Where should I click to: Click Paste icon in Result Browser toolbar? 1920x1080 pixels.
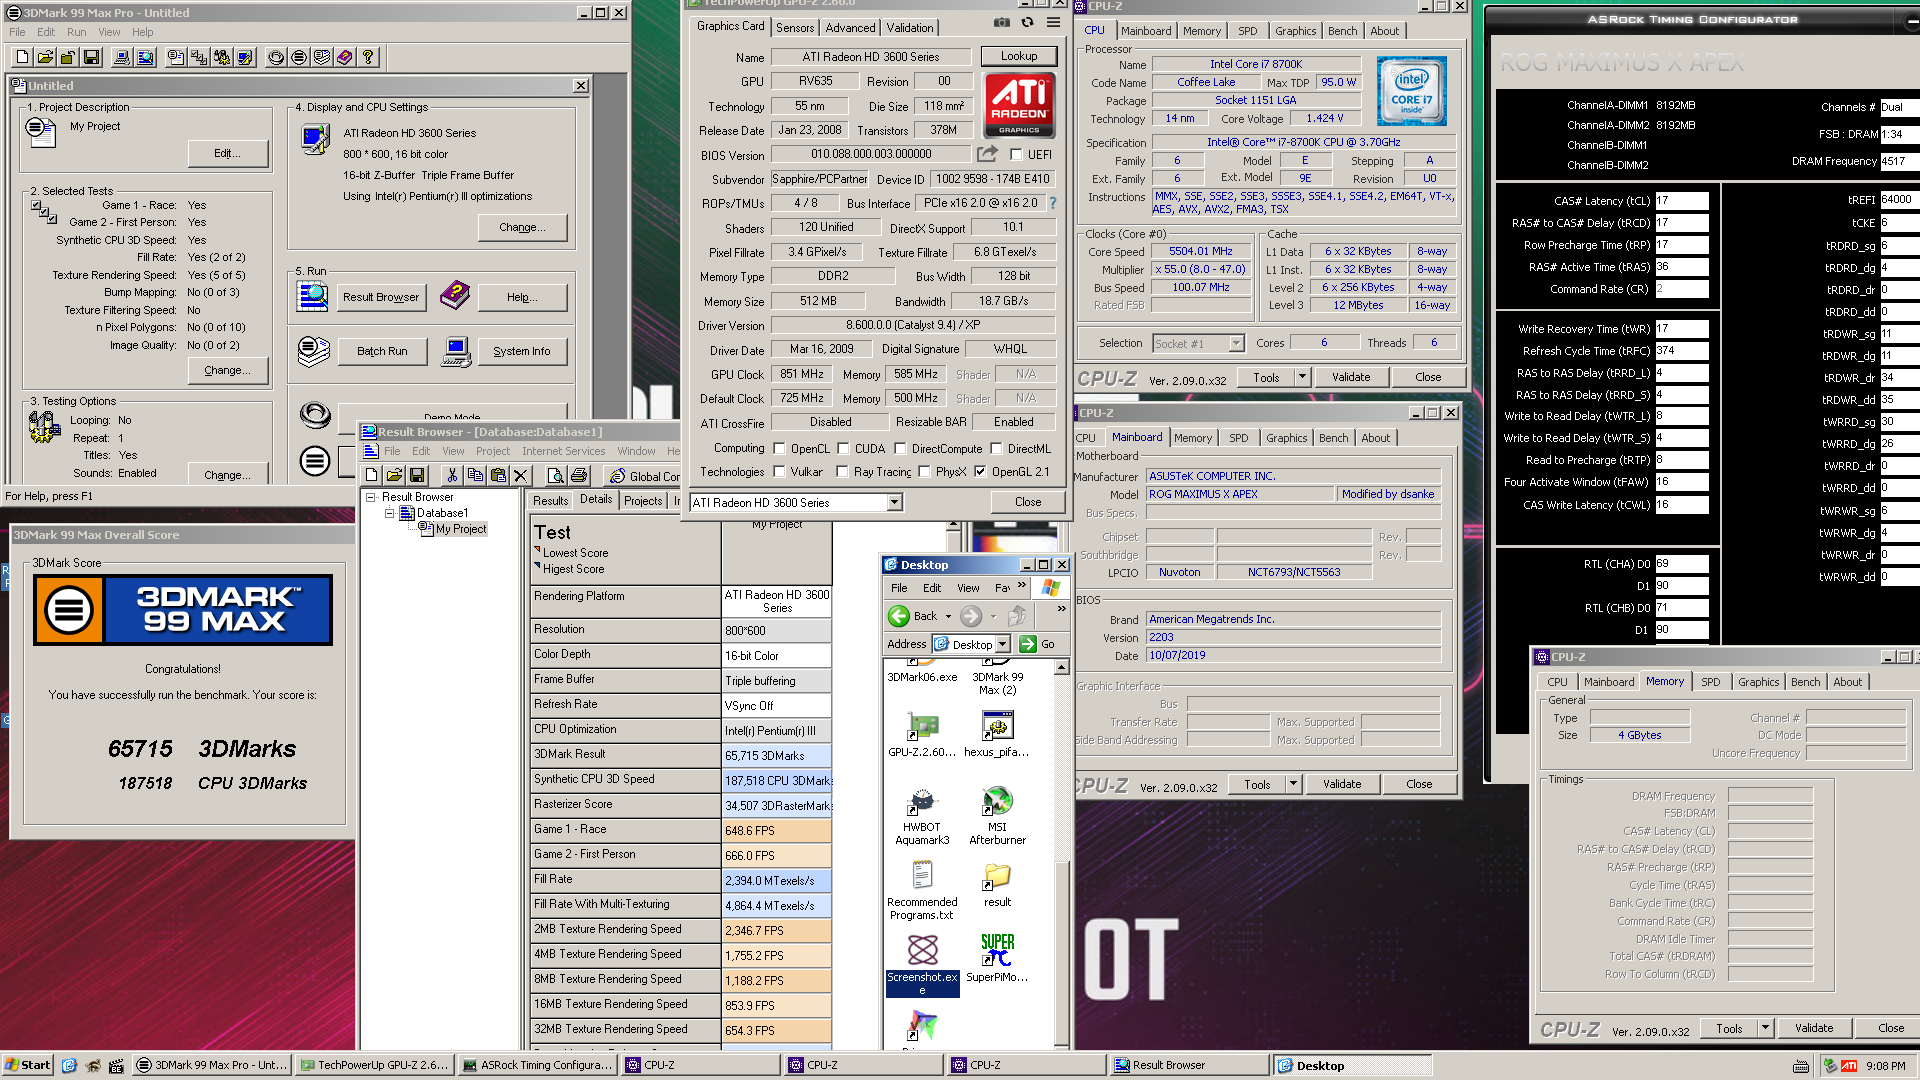point(498,476)
